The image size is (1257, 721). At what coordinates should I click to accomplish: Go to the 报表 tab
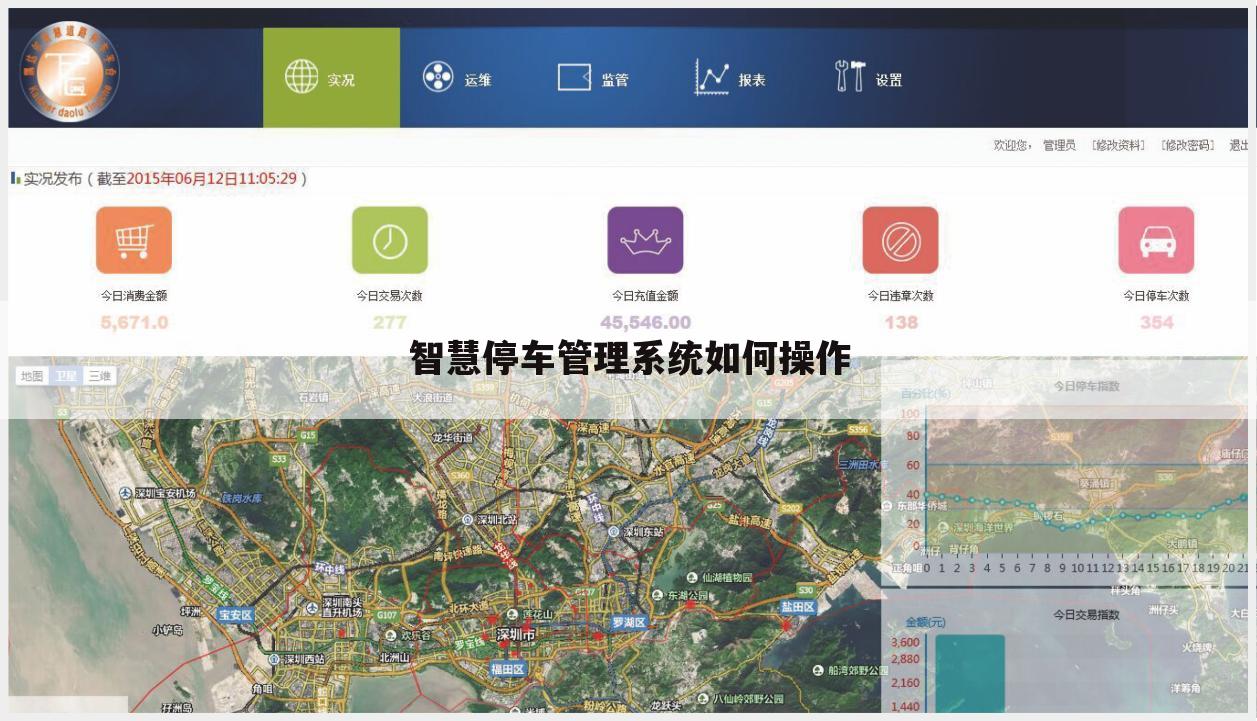point(731,78)
